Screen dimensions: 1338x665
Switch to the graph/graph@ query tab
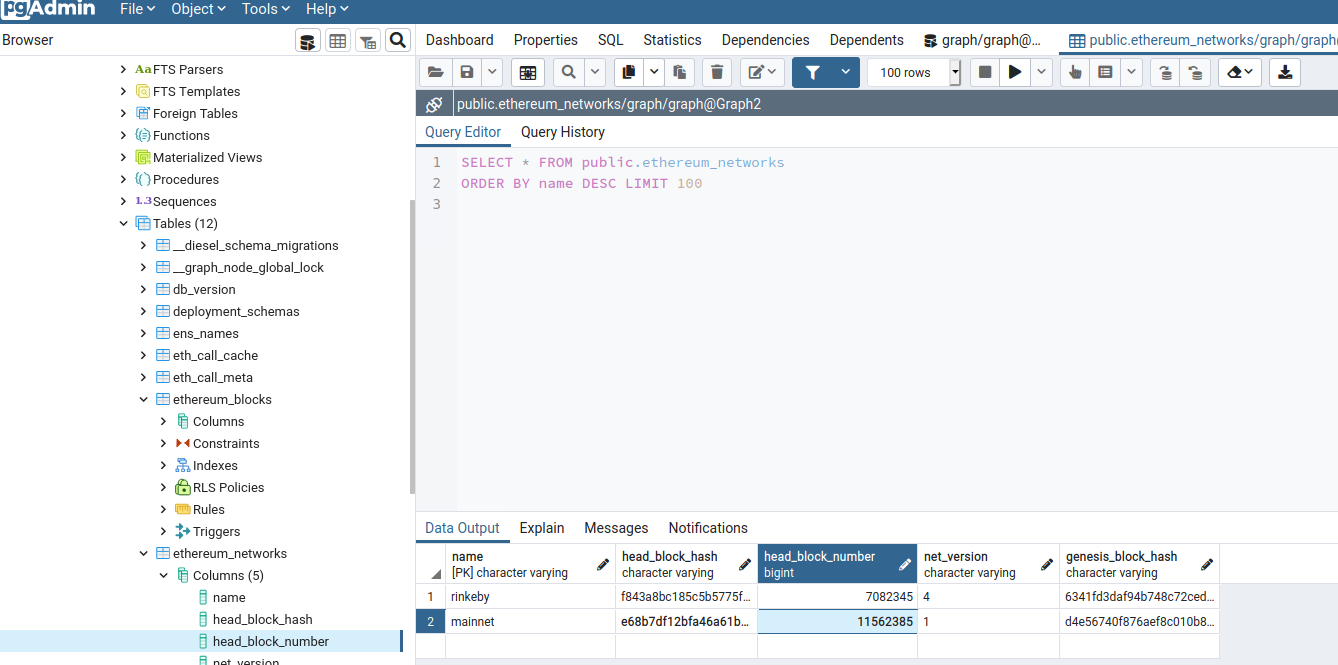coord(983,40)
